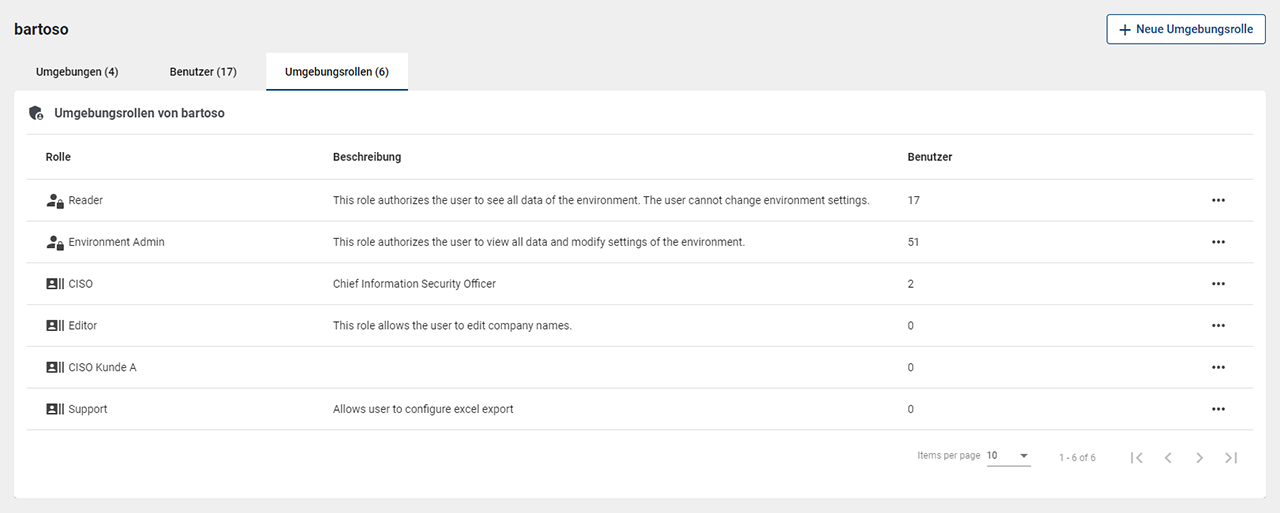
Task: Click the Neue Umgebungsrolle button
Action: pos(1186,30)
